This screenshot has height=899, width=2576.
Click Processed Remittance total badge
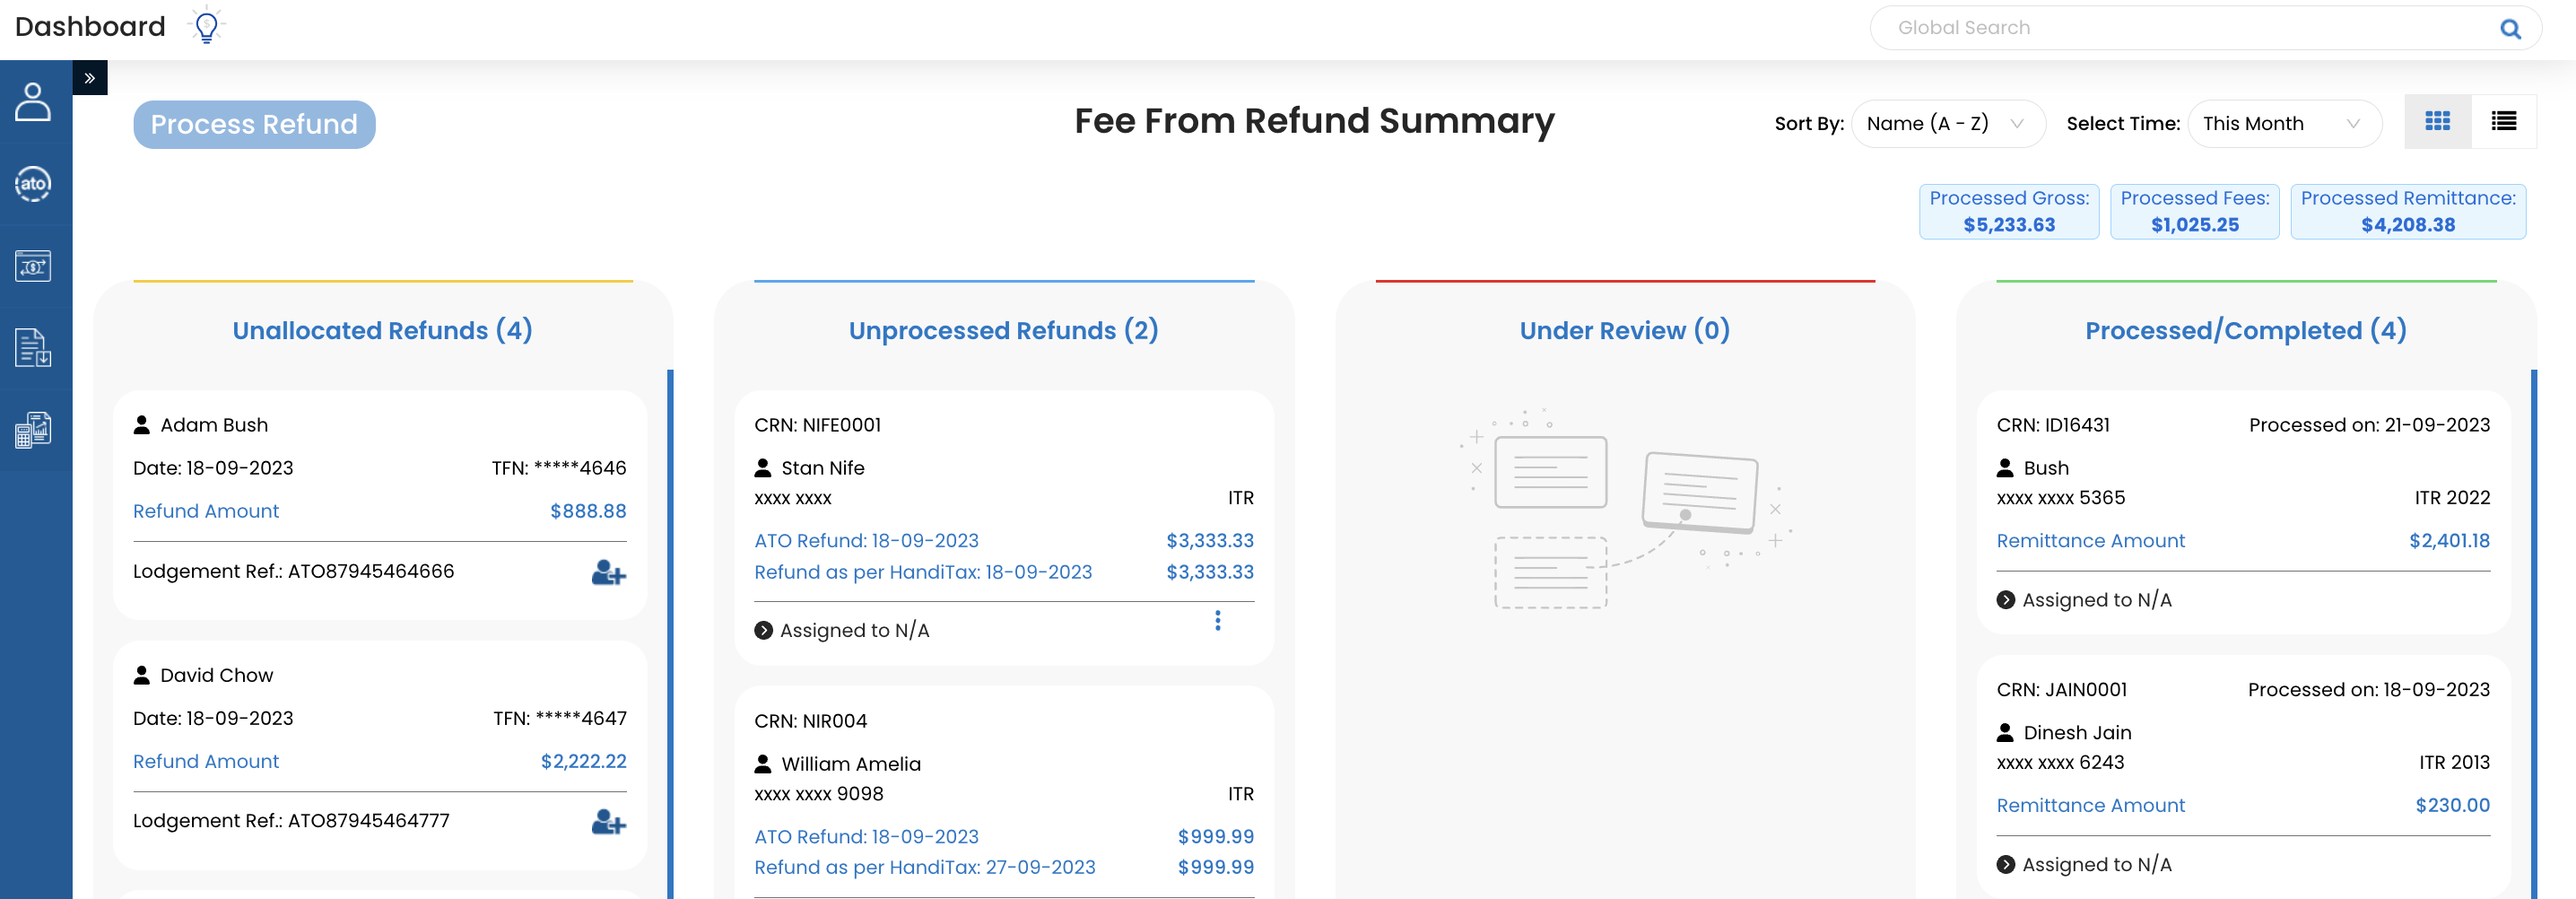pos(2408,212)
